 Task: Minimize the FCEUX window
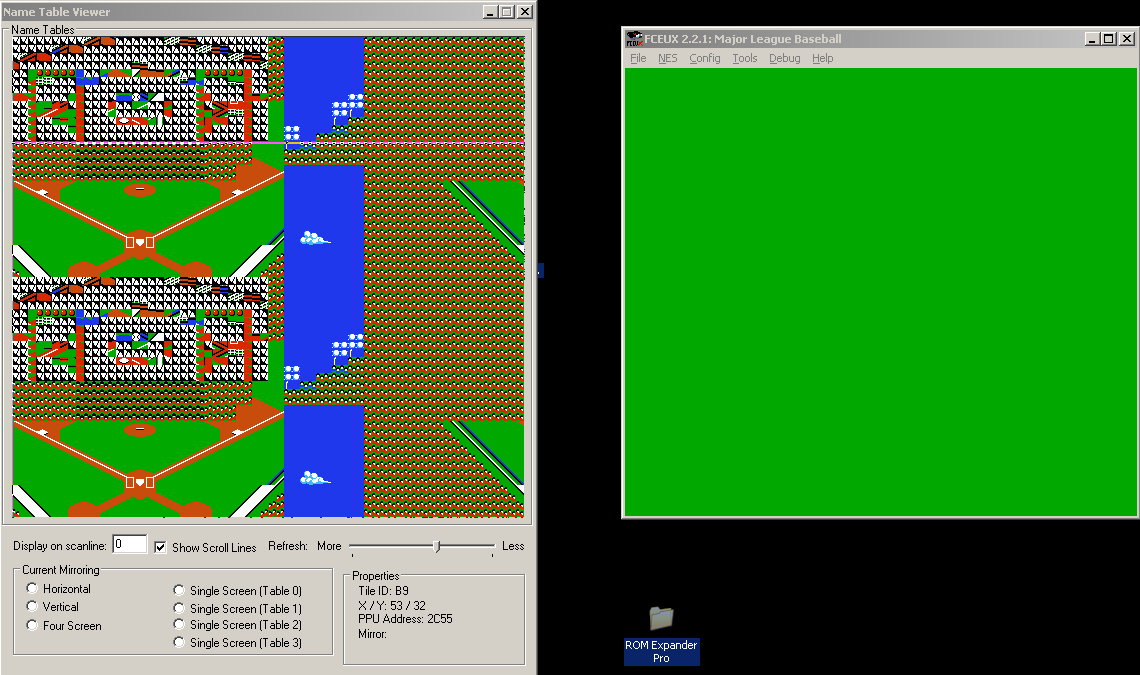point(1092,39)
